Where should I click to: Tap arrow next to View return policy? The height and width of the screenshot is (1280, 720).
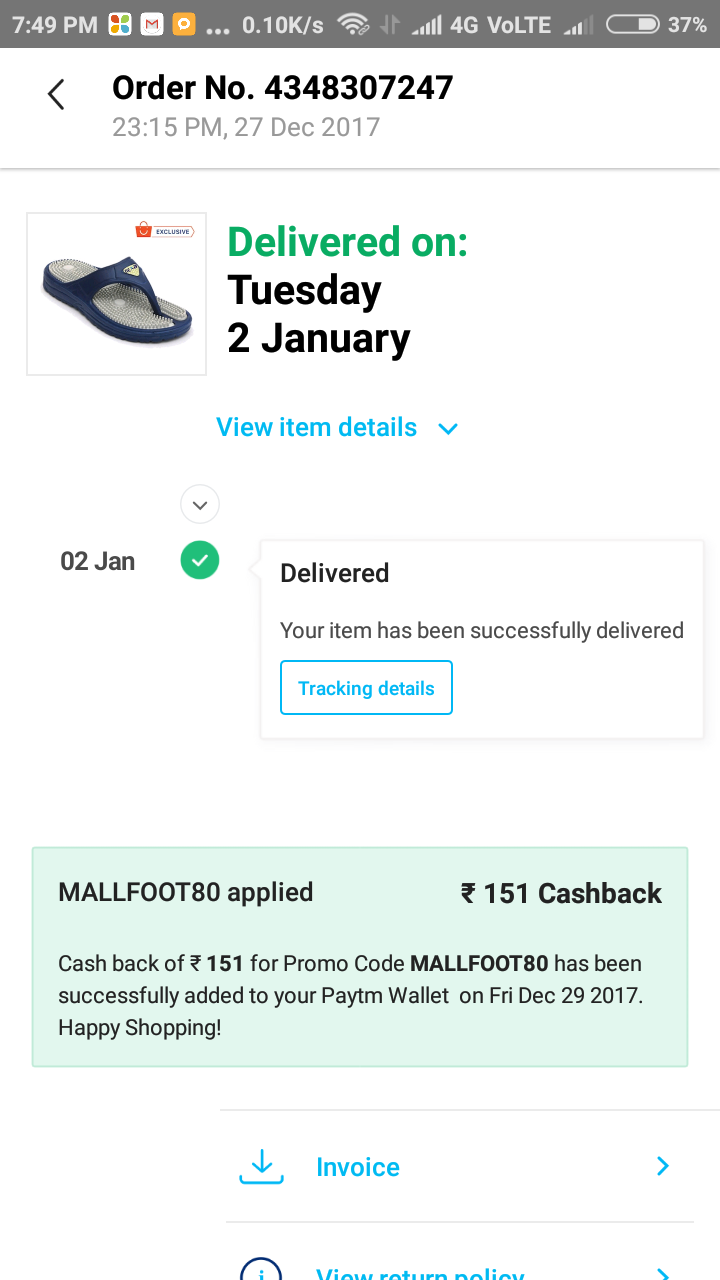click(662, 1273)
